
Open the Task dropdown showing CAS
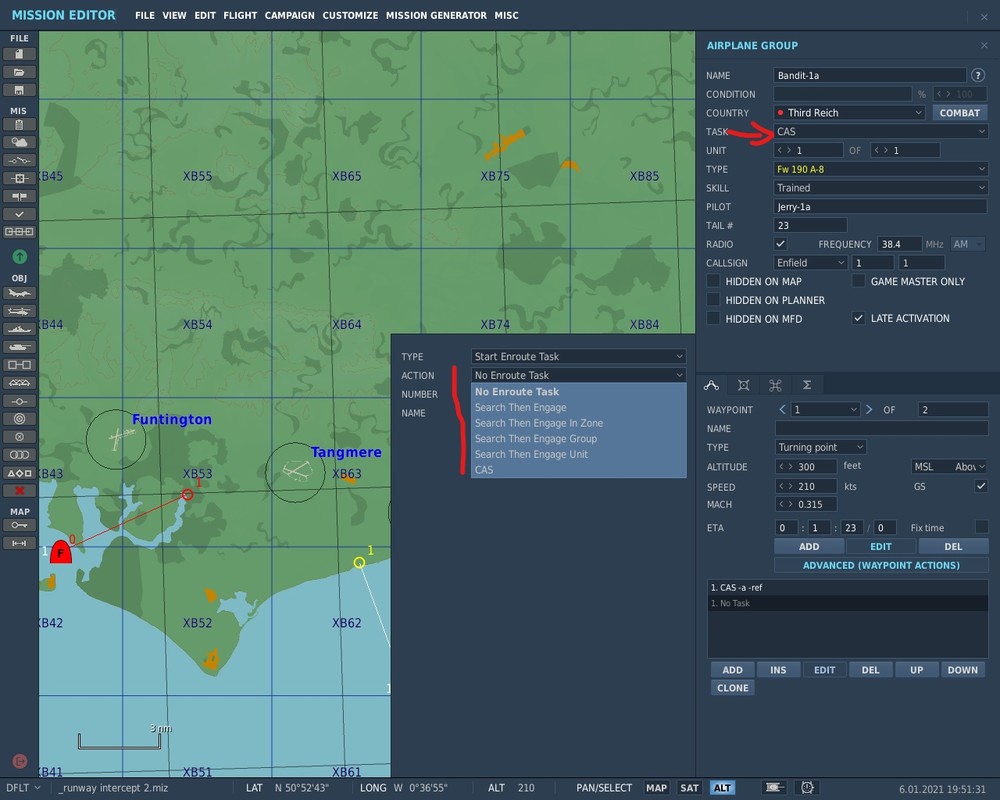click(x=880, y=131)
